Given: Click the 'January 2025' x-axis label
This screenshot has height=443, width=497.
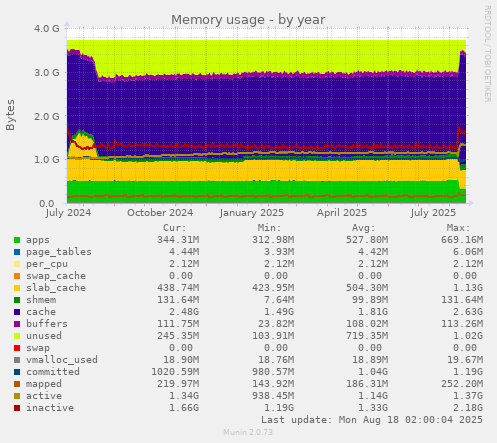Looking at the screenshot, I should [252, 213].
